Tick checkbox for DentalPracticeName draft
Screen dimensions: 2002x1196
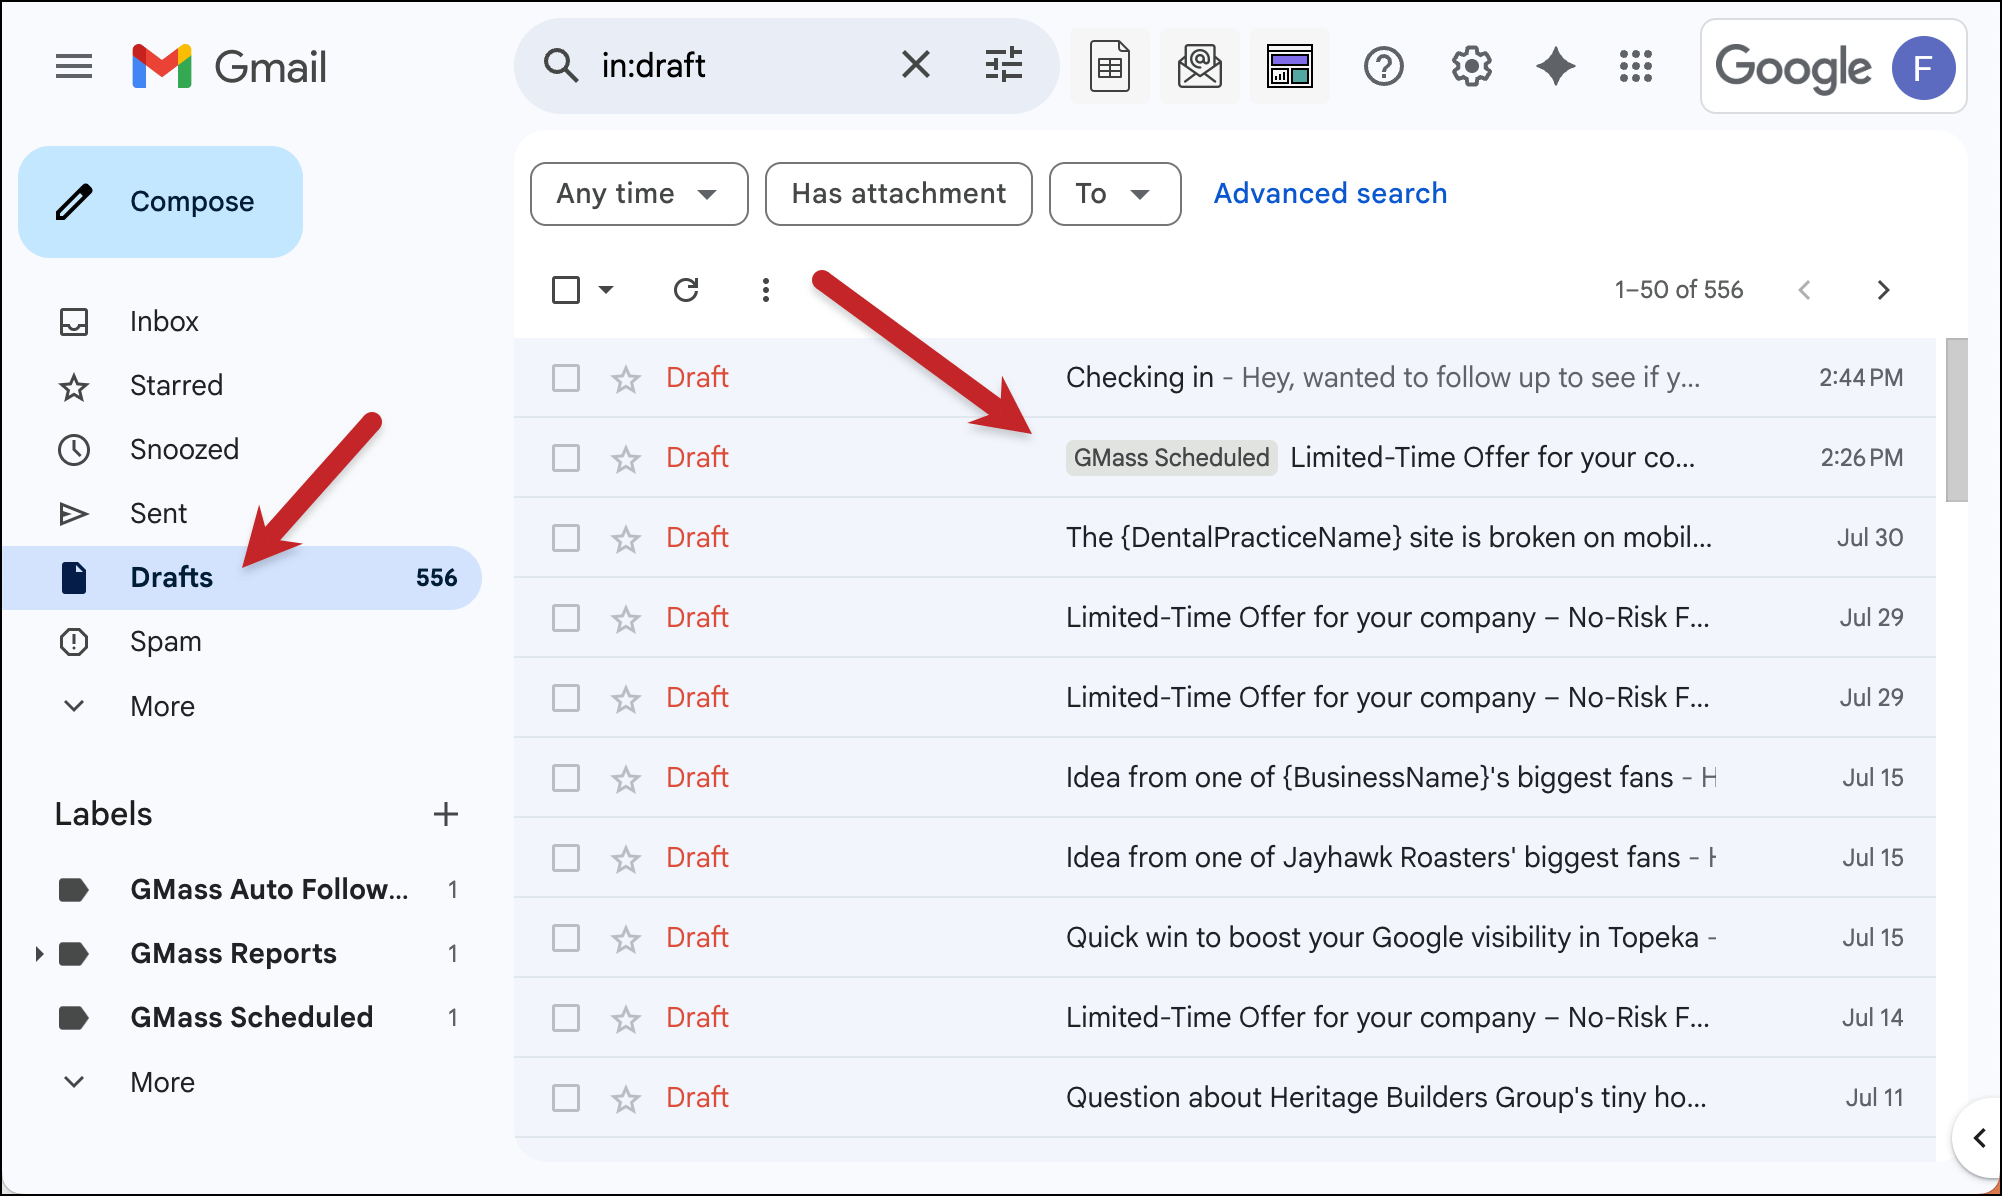click(566, 538)
